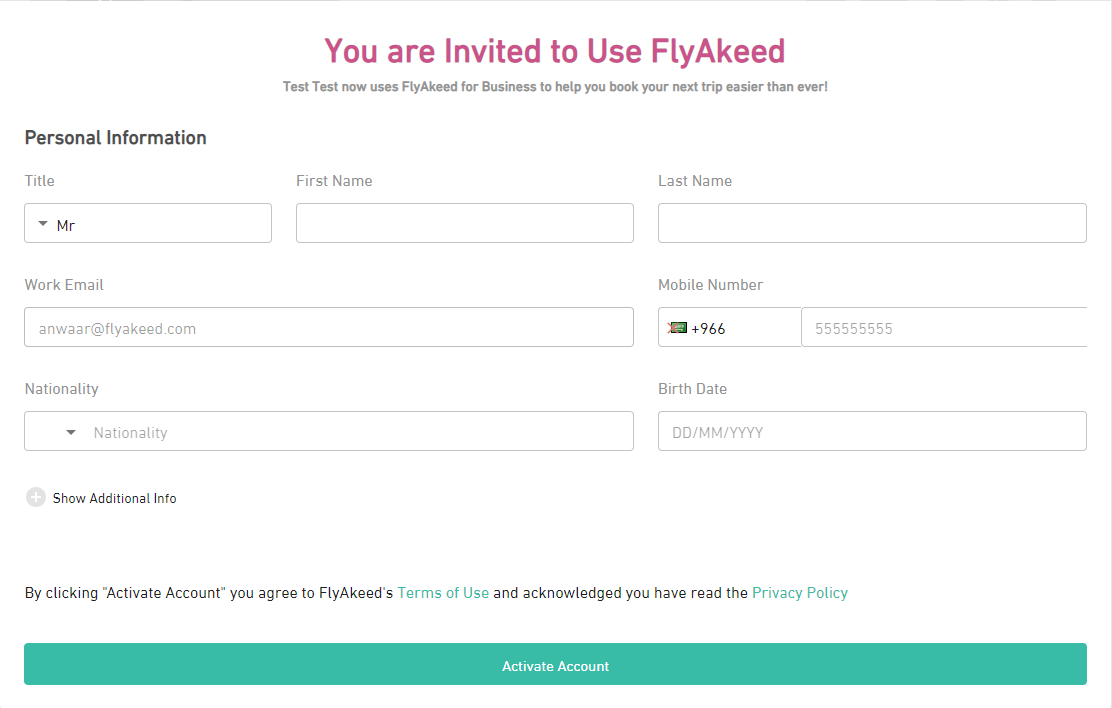1112x708 pixels.
Task: Click the Nationality placeholder text
Action: point(130,433)
